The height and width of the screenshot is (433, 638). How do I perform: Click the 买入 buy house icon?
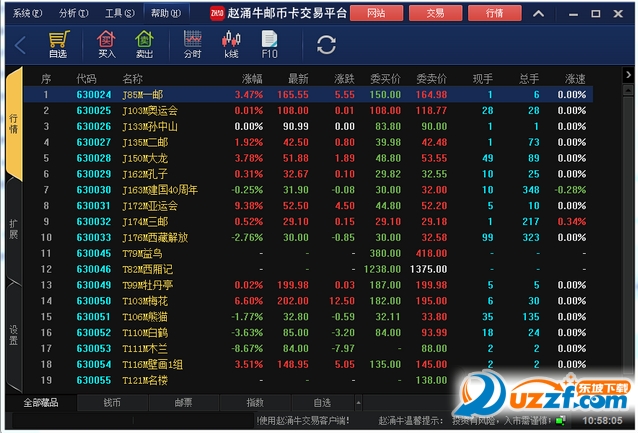[106, 44]
